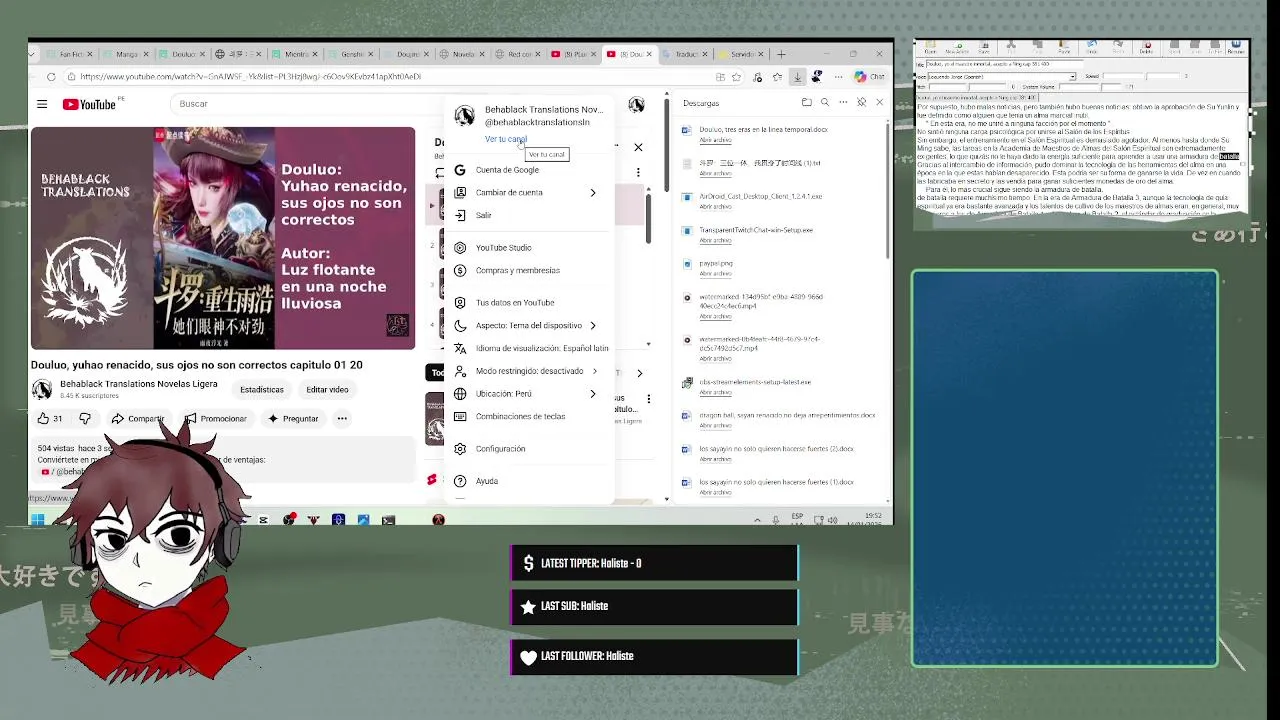1280x720 pixels.
Task: Open downloads folder icon in Descargas
Action: [806, 103]
